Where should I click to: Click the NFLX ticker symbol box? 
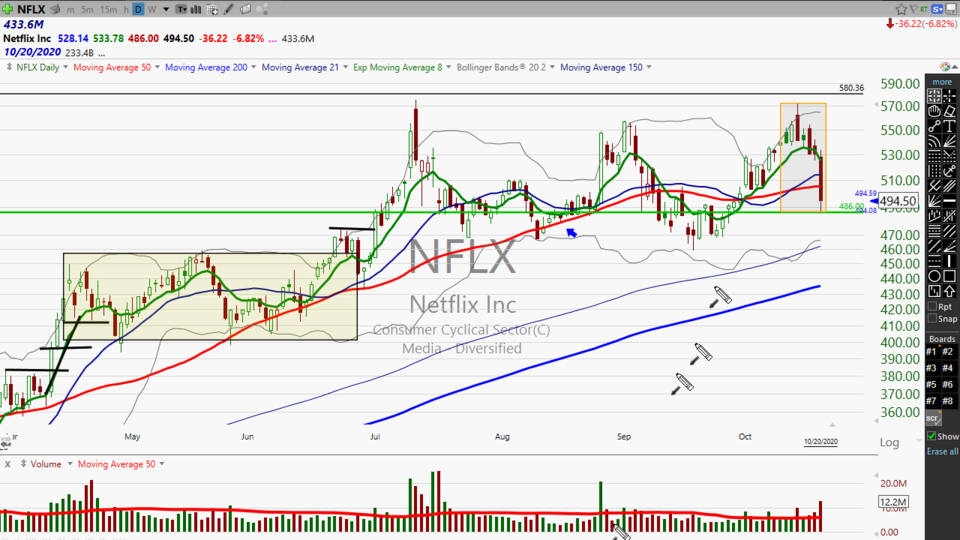(31, 9)
